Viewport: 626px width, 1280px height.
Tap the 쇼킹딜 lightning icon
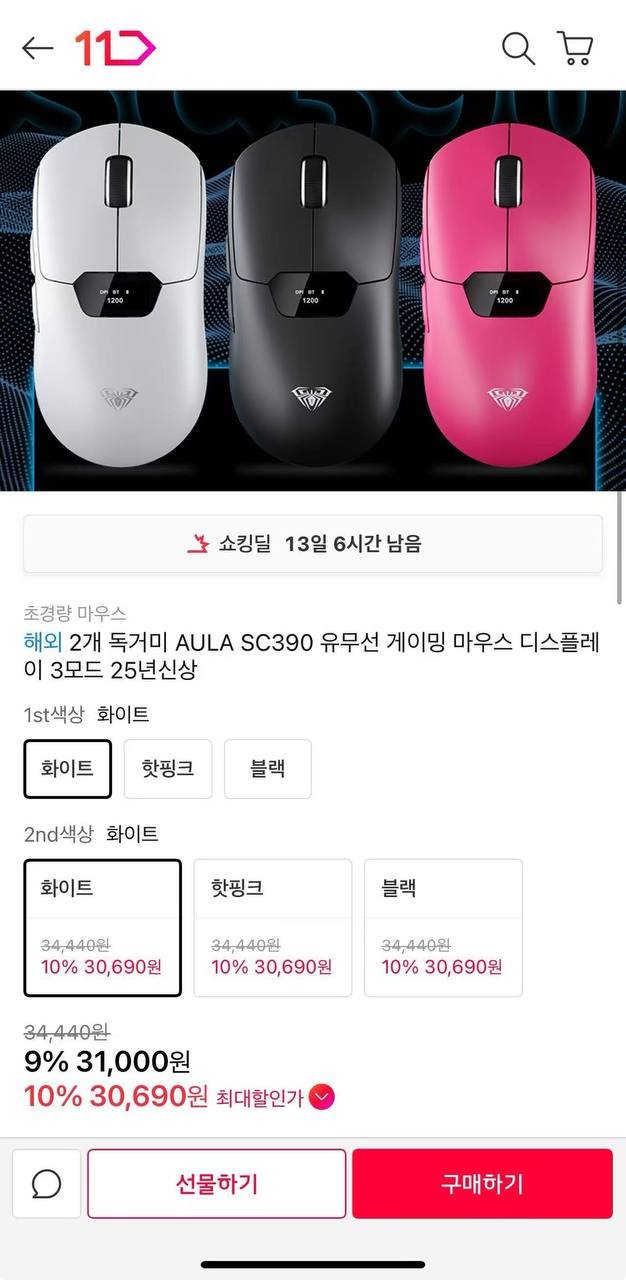point(198,544)
